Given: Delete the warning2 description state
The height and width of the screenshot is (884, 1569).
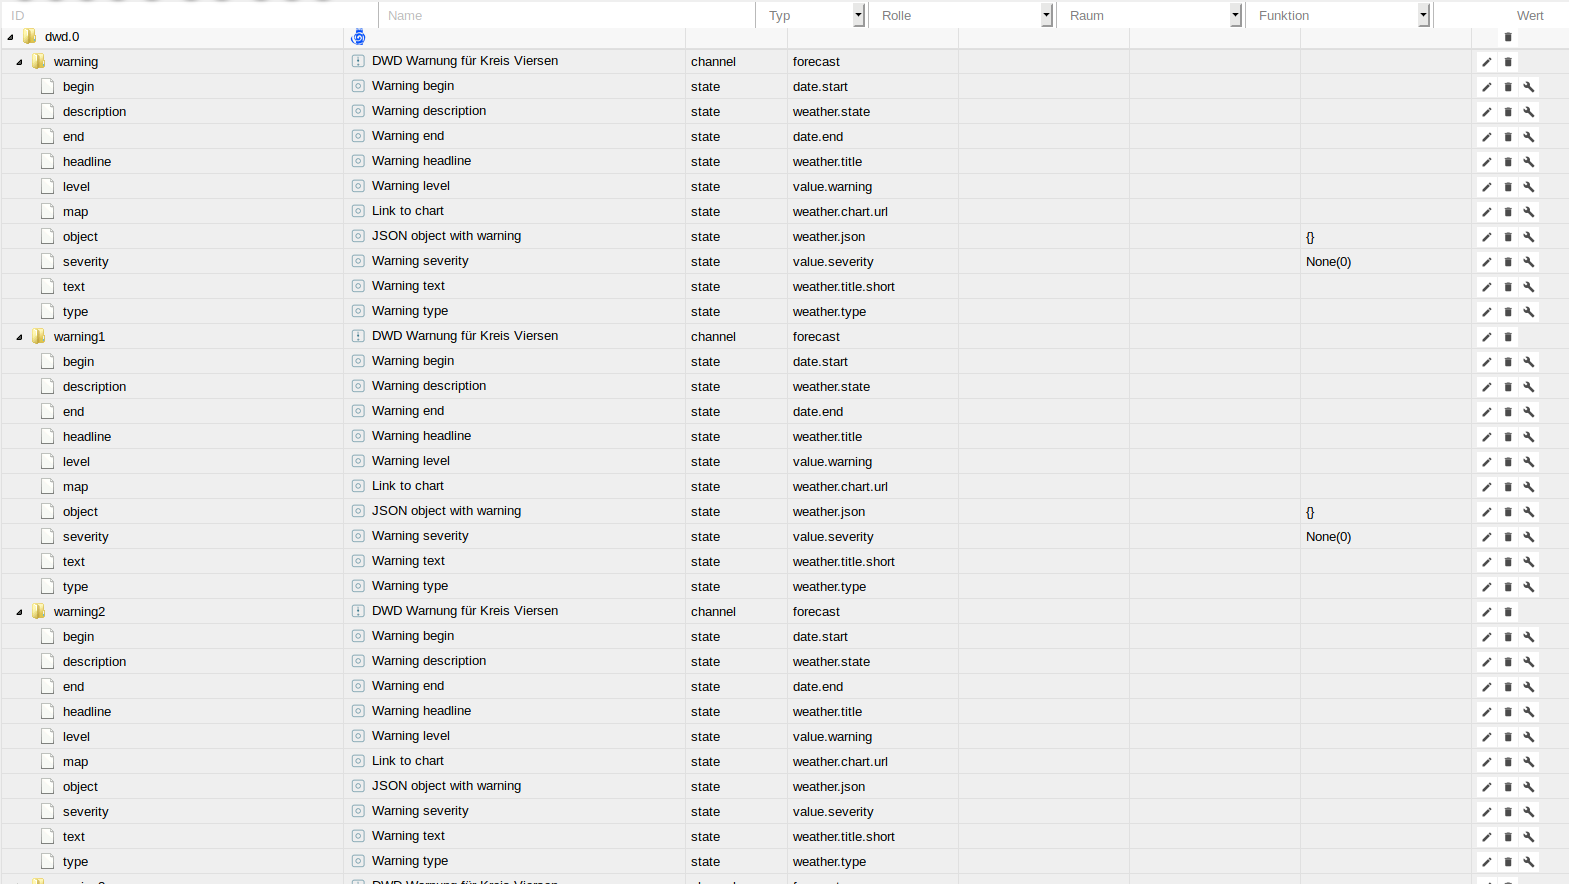Looking at the screenshot, I should pos(1508,662).
